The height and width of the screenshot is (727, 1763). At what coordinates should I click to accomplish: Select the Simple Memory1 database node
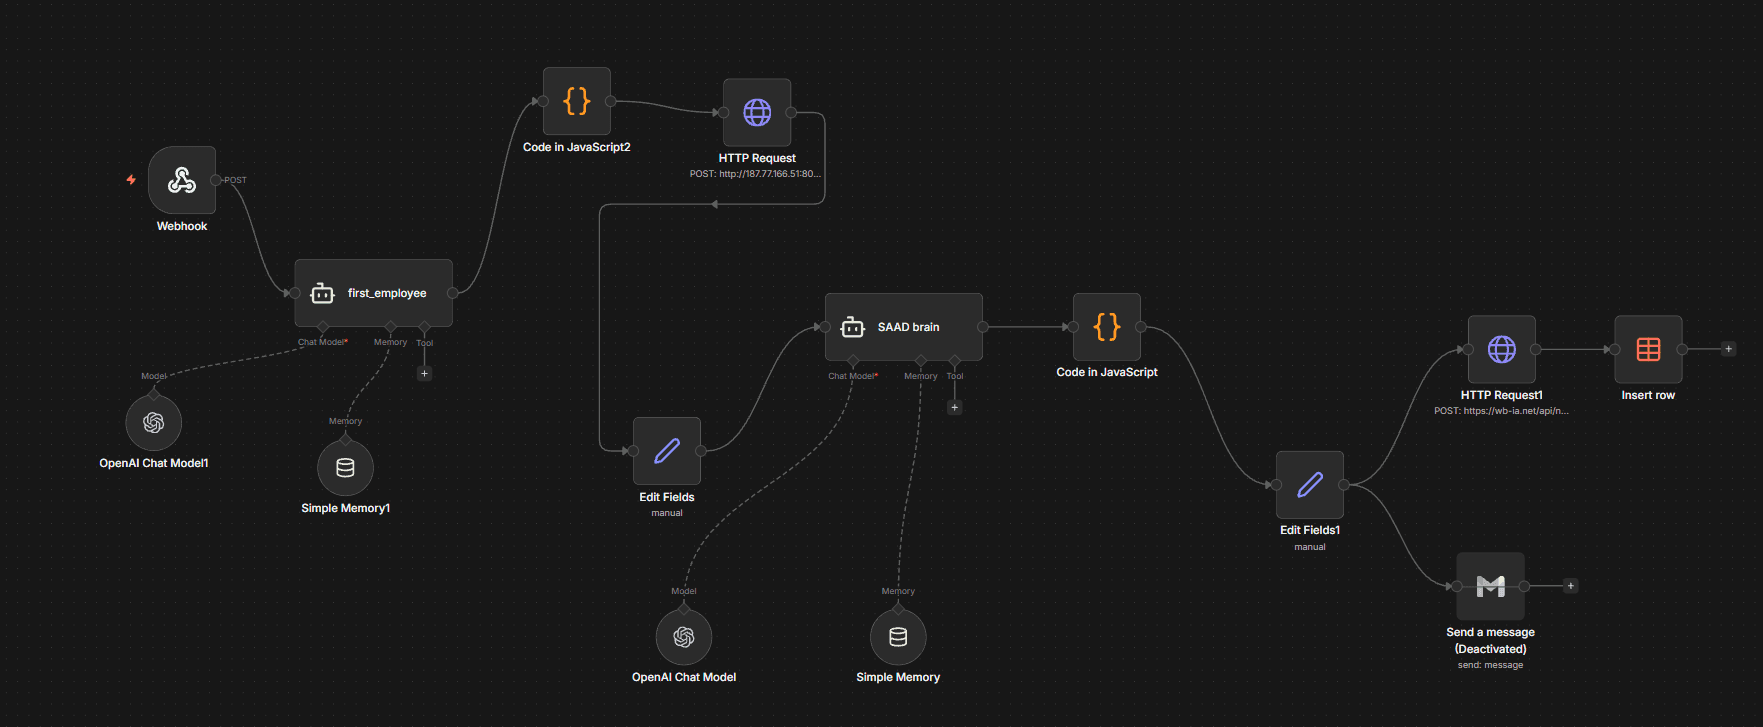[x=345, y=467]
